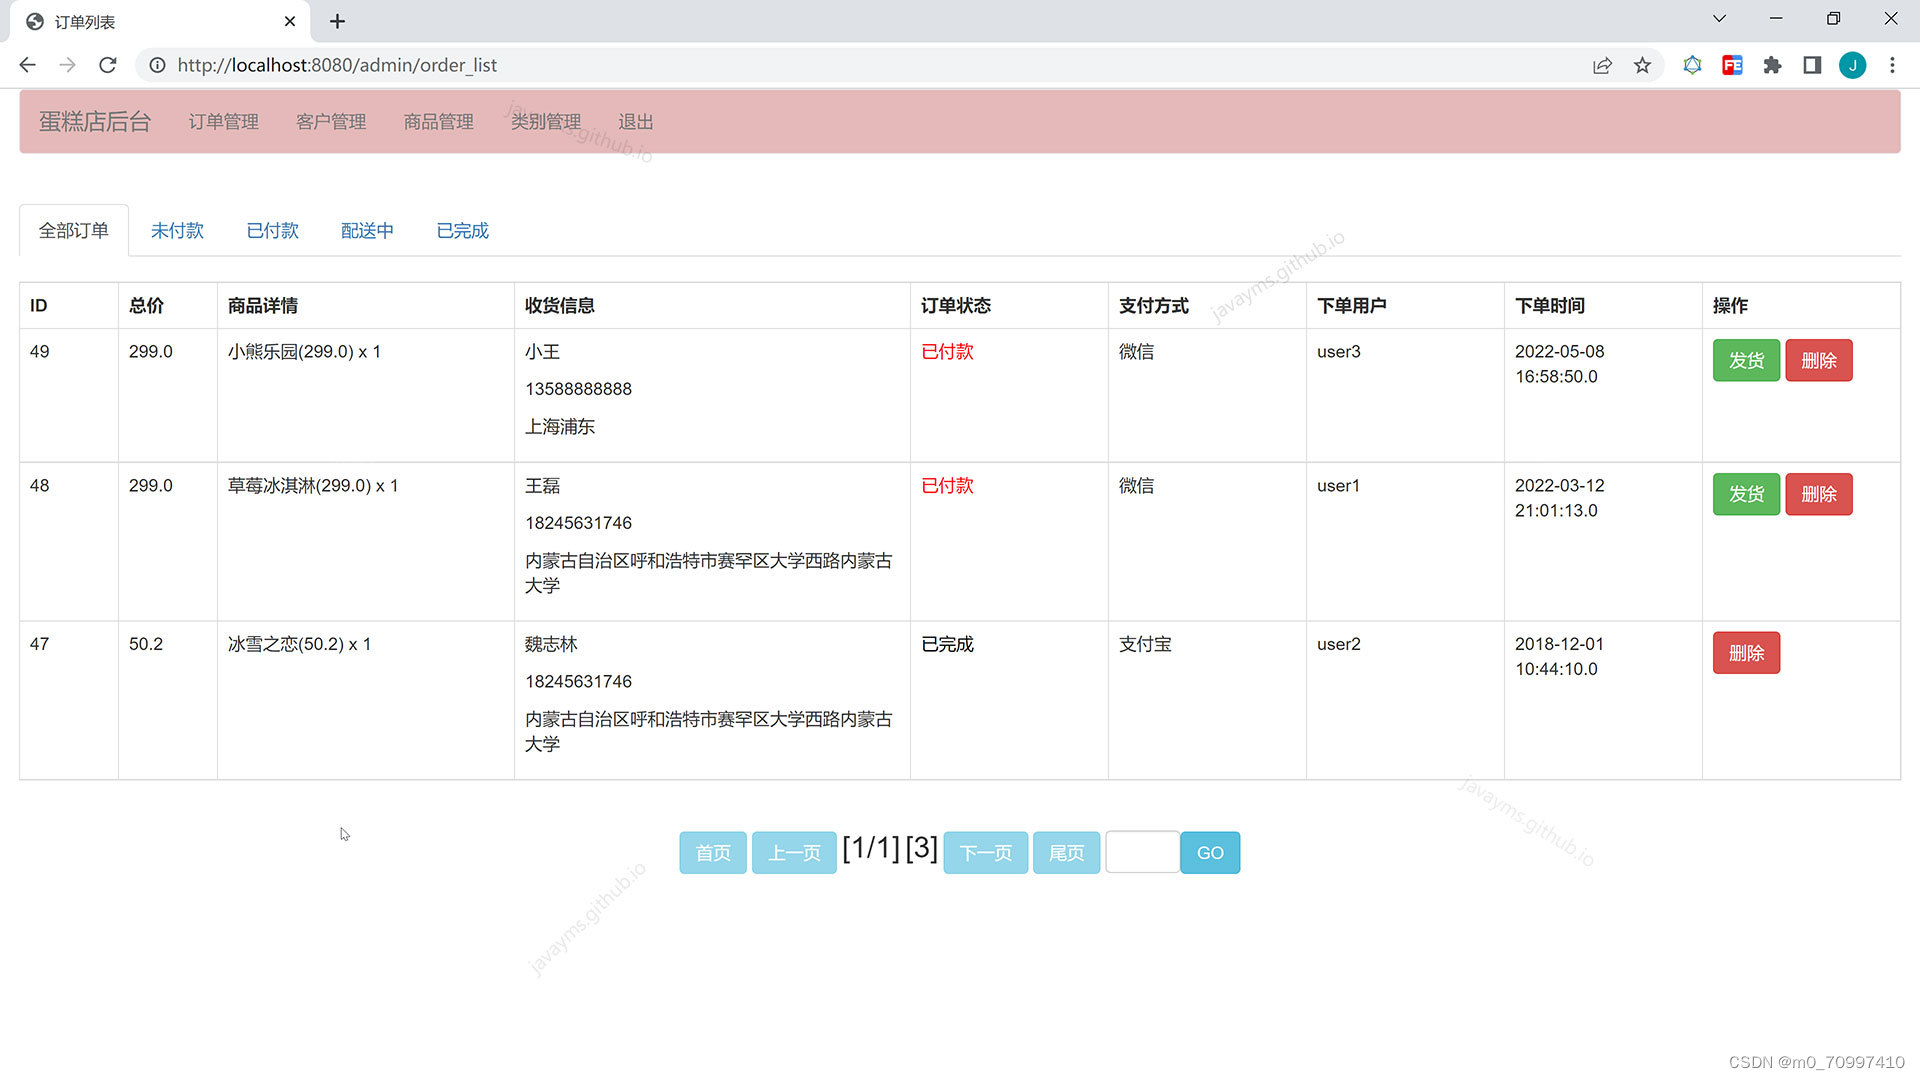The height and width of the screenshot is (1080, 1920).
Task: Switch to the 配送中 orders tab
Action: point(367,231)
